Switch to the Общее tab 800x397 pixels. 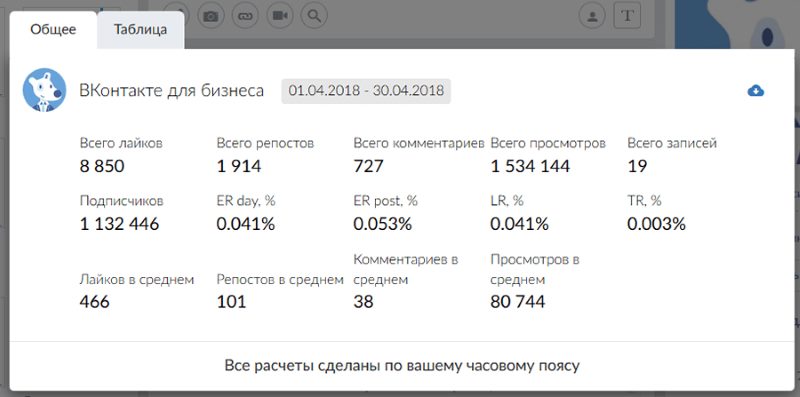53,30
